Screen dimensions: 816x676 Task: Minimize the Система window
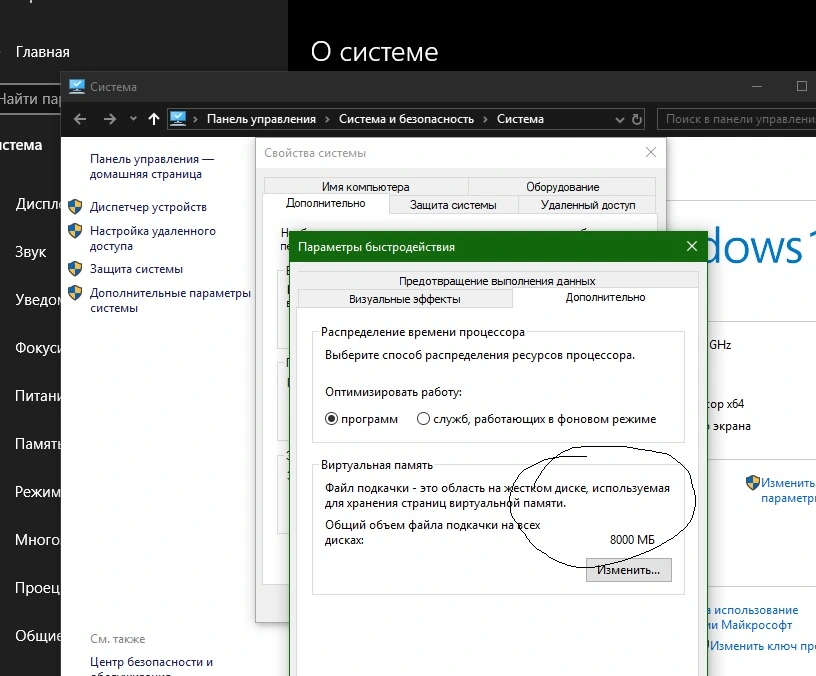tap(757, 86)
